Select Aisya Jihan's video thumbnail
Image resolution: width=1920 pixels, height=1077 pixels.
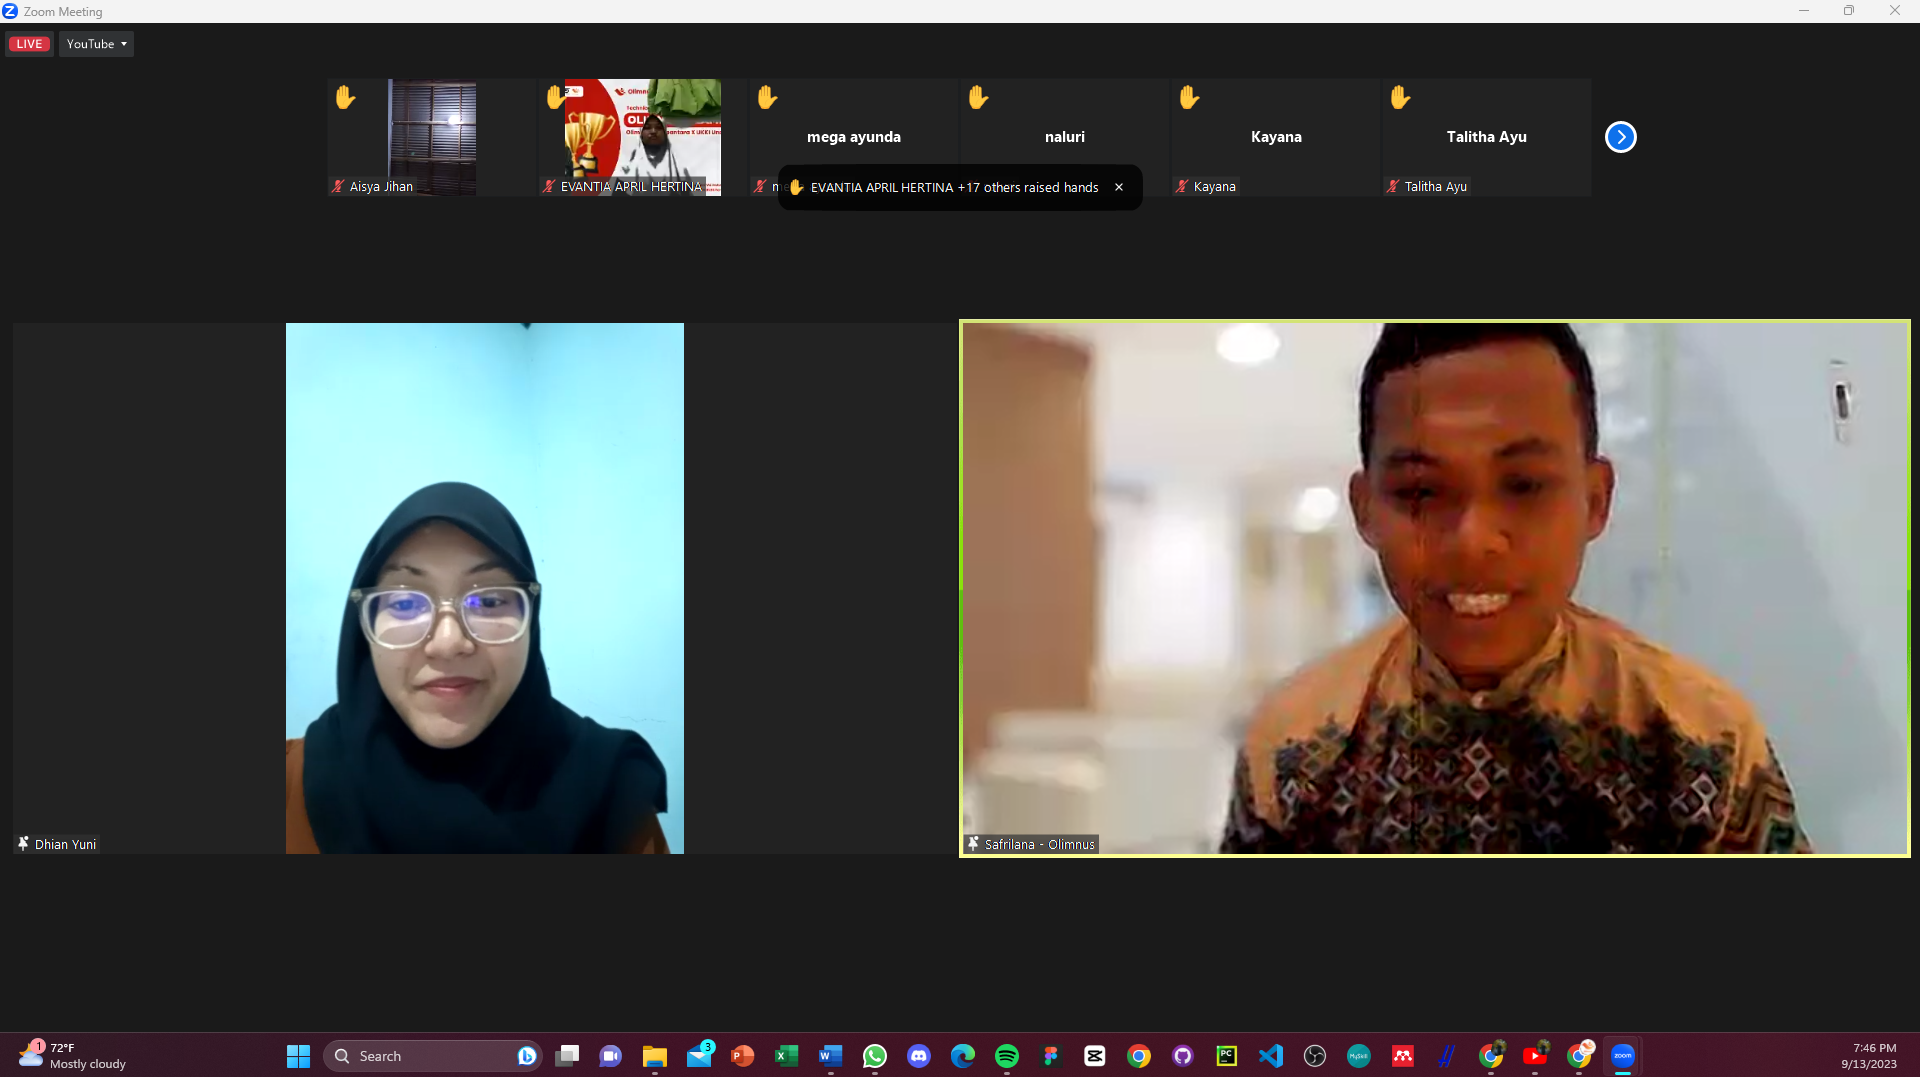click(431, 137)
